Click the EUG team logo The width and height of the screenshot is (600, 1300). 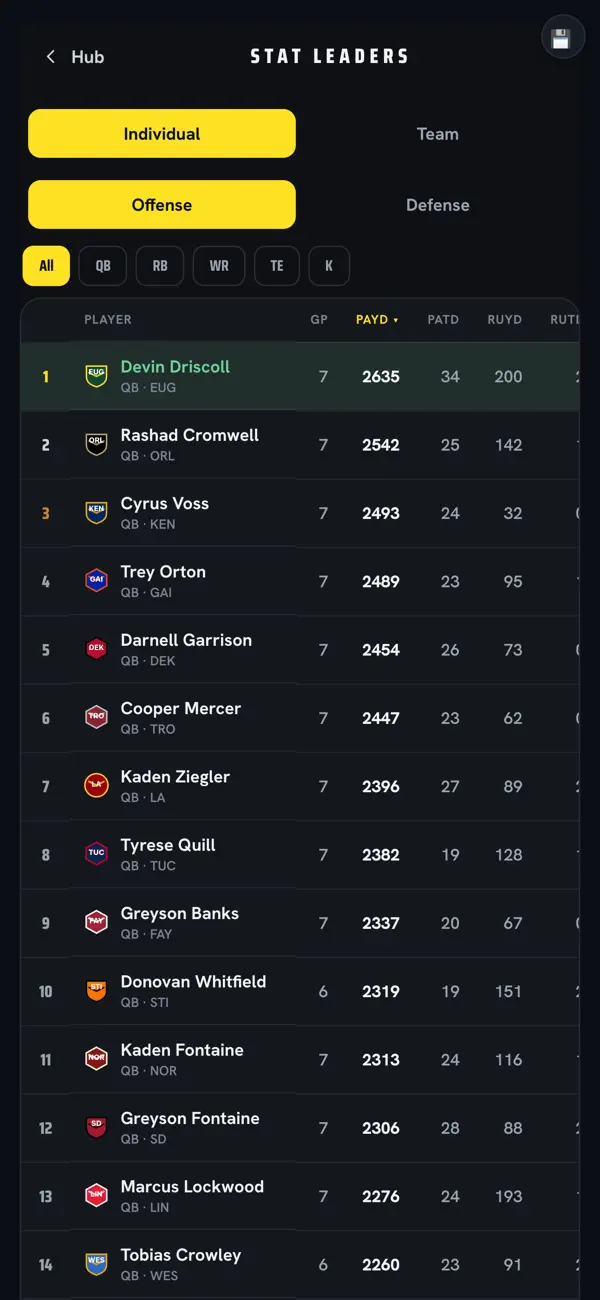point(96,376)
